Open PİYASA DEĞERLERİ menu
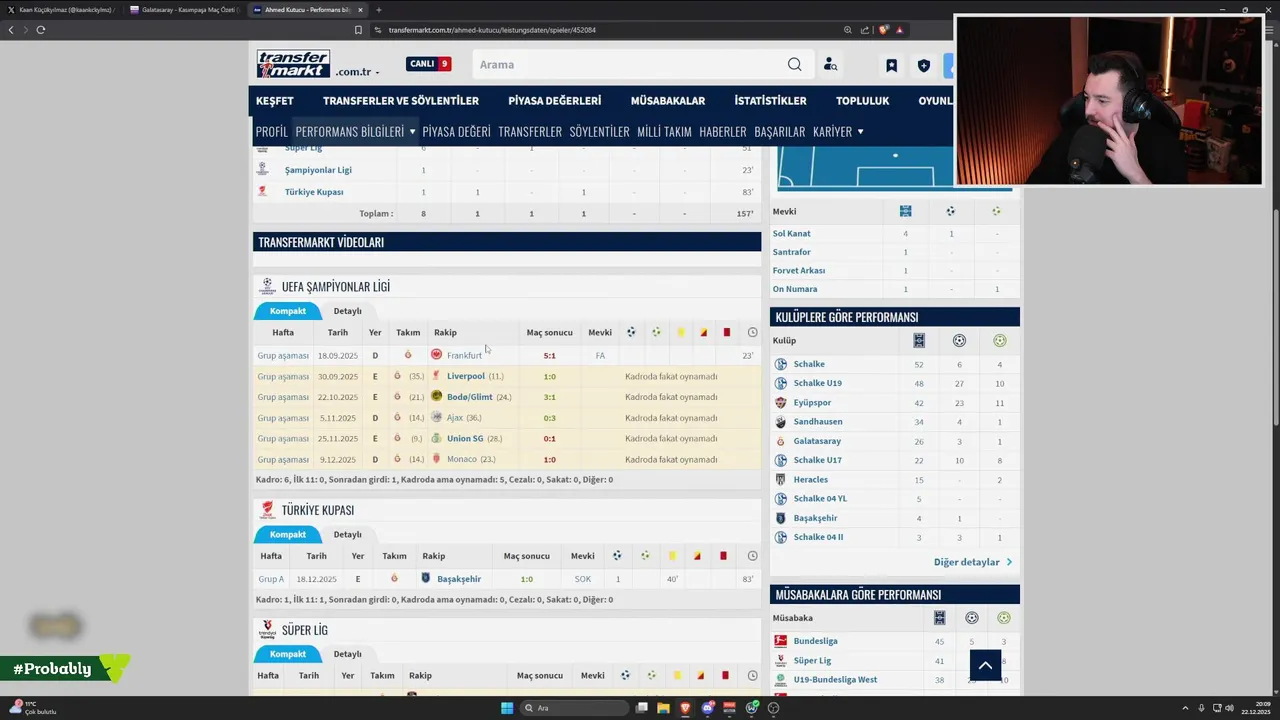The image size is (1280, 720). pyautogui.click(x=554, y=101)
